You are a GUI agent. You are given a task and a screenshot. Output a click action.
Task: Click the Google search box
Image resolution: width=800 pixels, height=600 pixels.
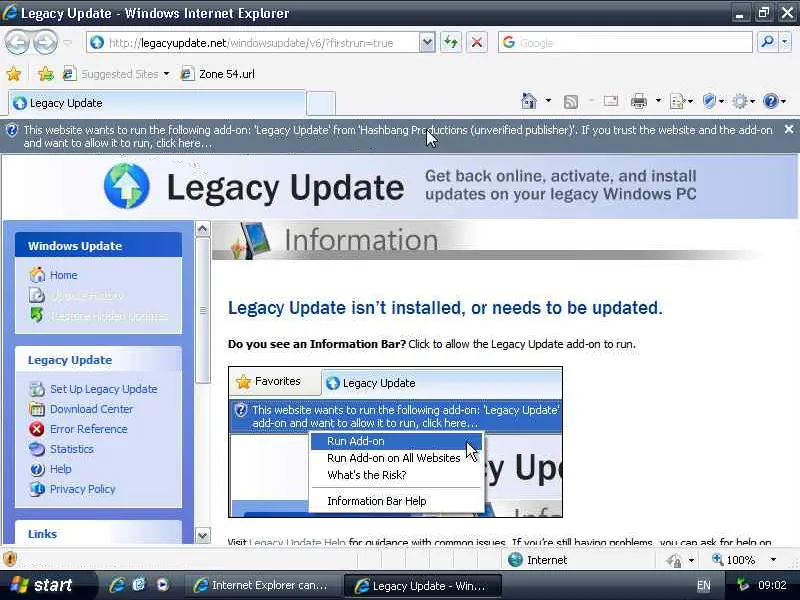(626, 43)
